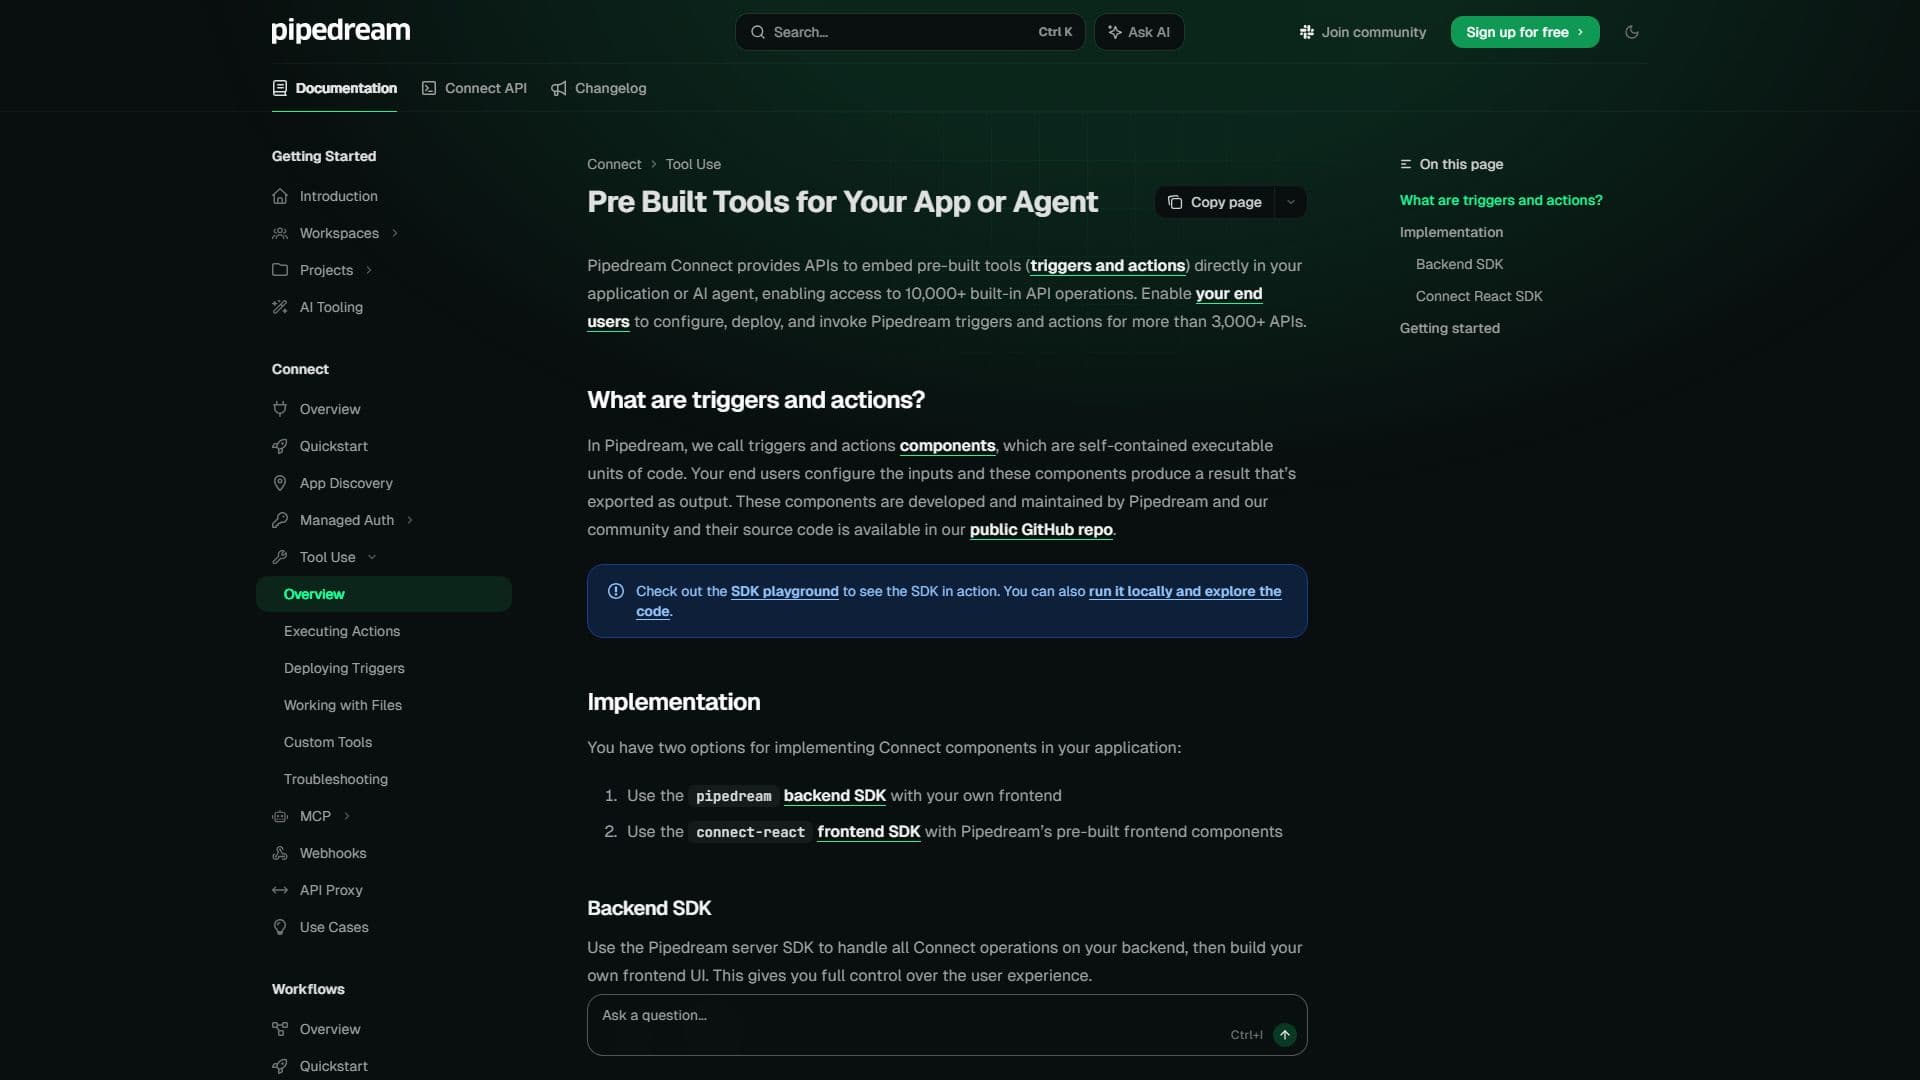Click the Workflows Overview icon
1920x1080 pixels.
click(280, 1029)
